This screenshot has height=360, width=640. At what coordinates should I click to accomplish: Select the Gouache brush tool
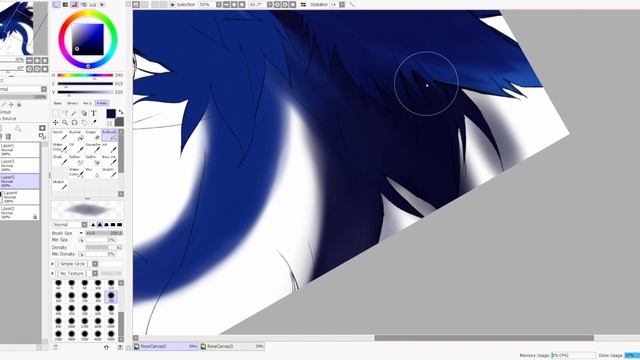(93, 148)
